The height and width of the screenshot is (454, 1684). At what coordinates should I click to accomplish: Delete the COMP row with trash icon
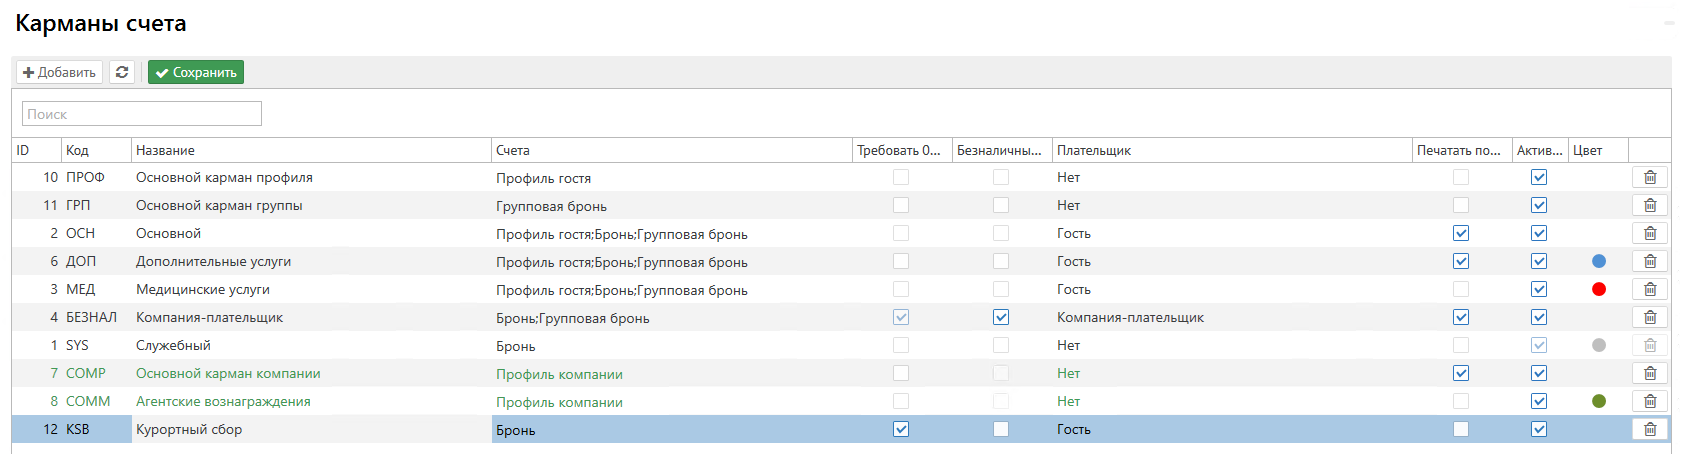tap(1650, 373)
